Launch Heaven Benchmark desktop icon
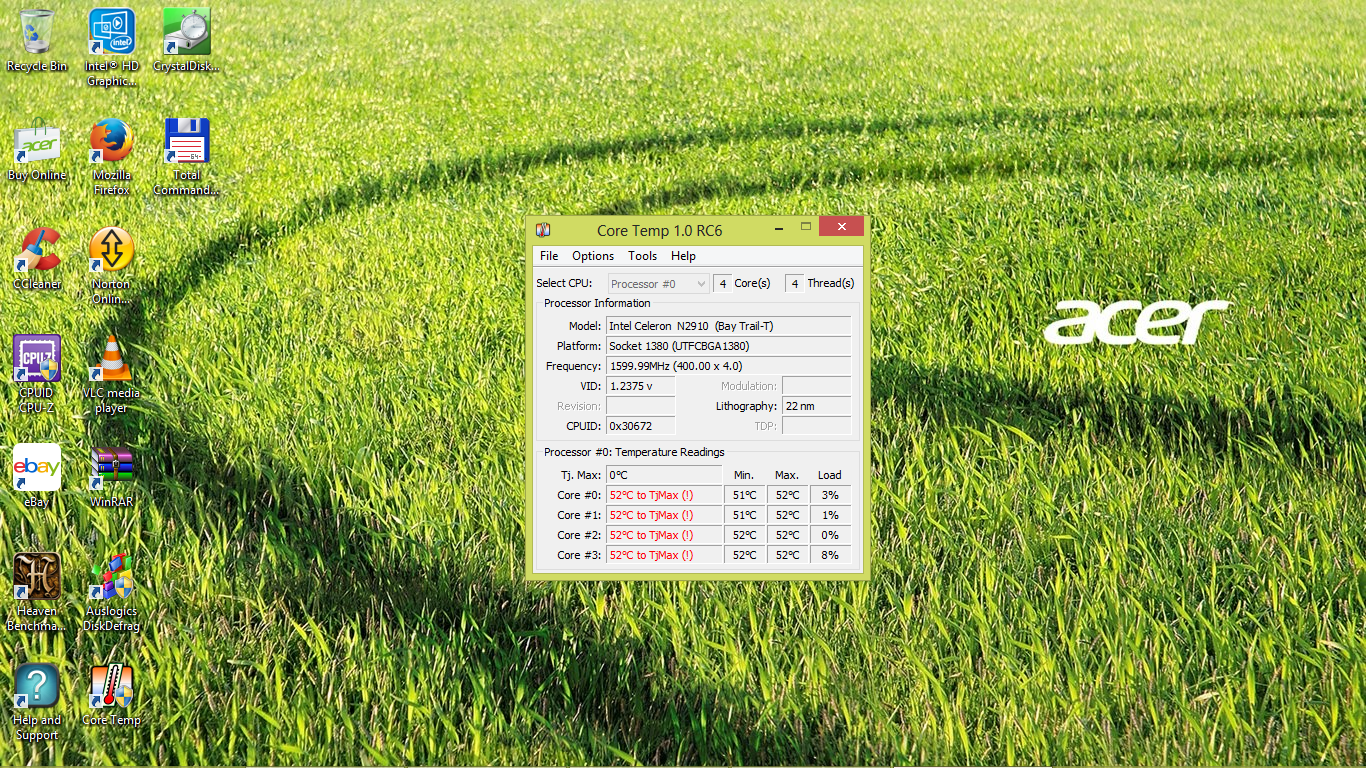Viewport: 1366px width, 768px height. [37, 578]
